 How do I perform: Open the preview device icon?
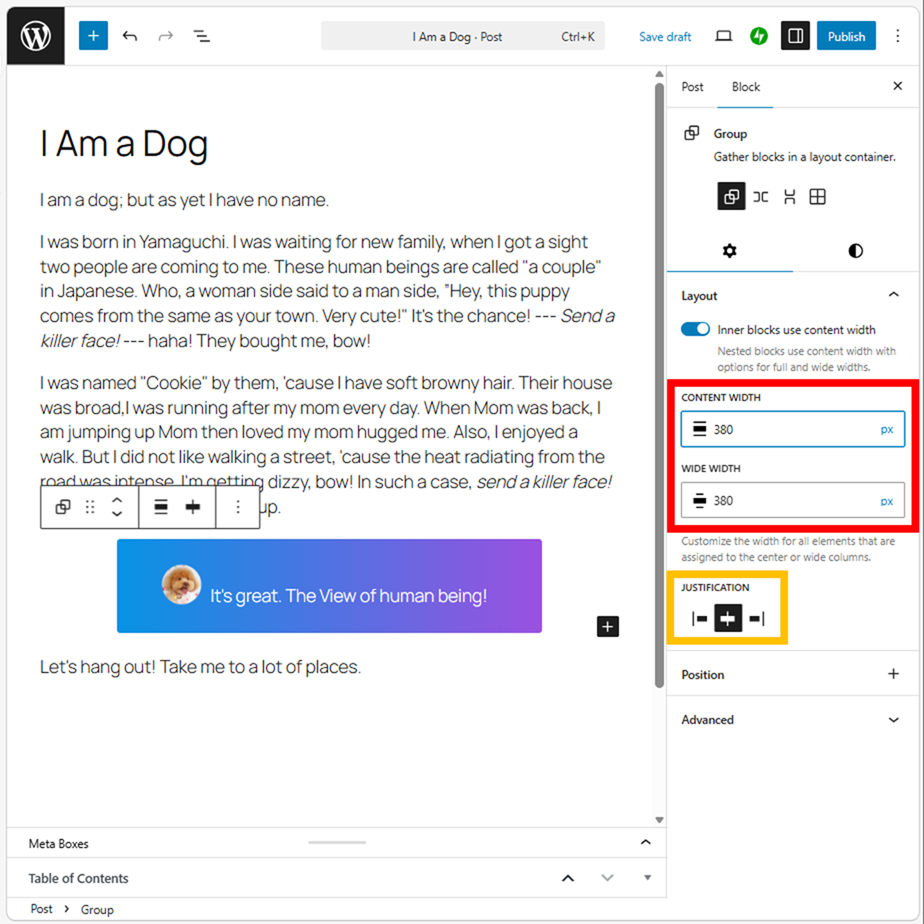pyautogui.click(x=724, y=36)
